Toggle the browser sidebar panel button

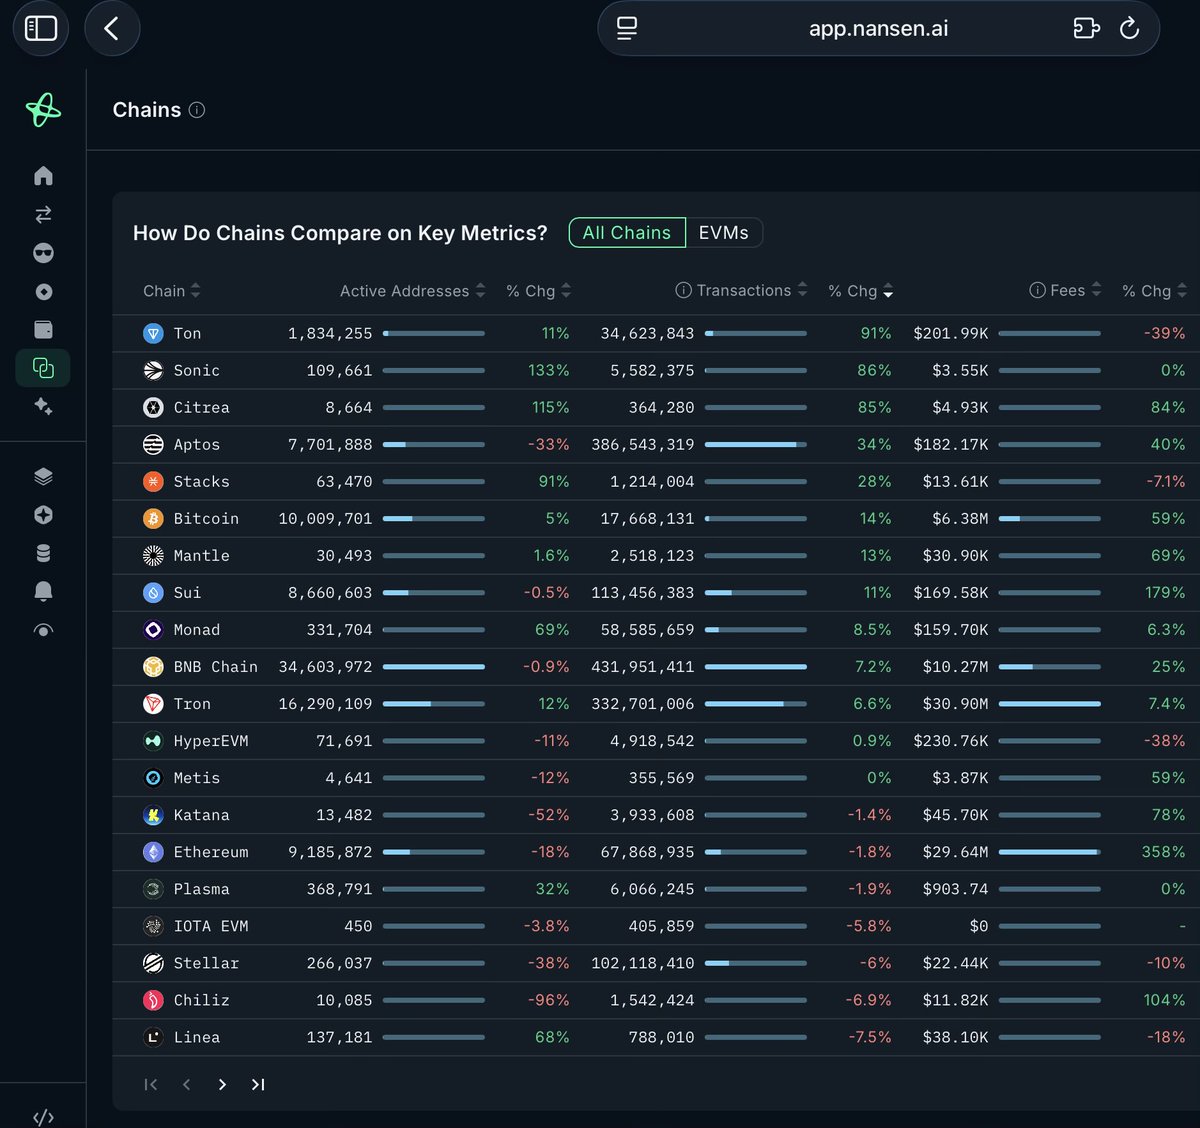click(x=41, y=28)
